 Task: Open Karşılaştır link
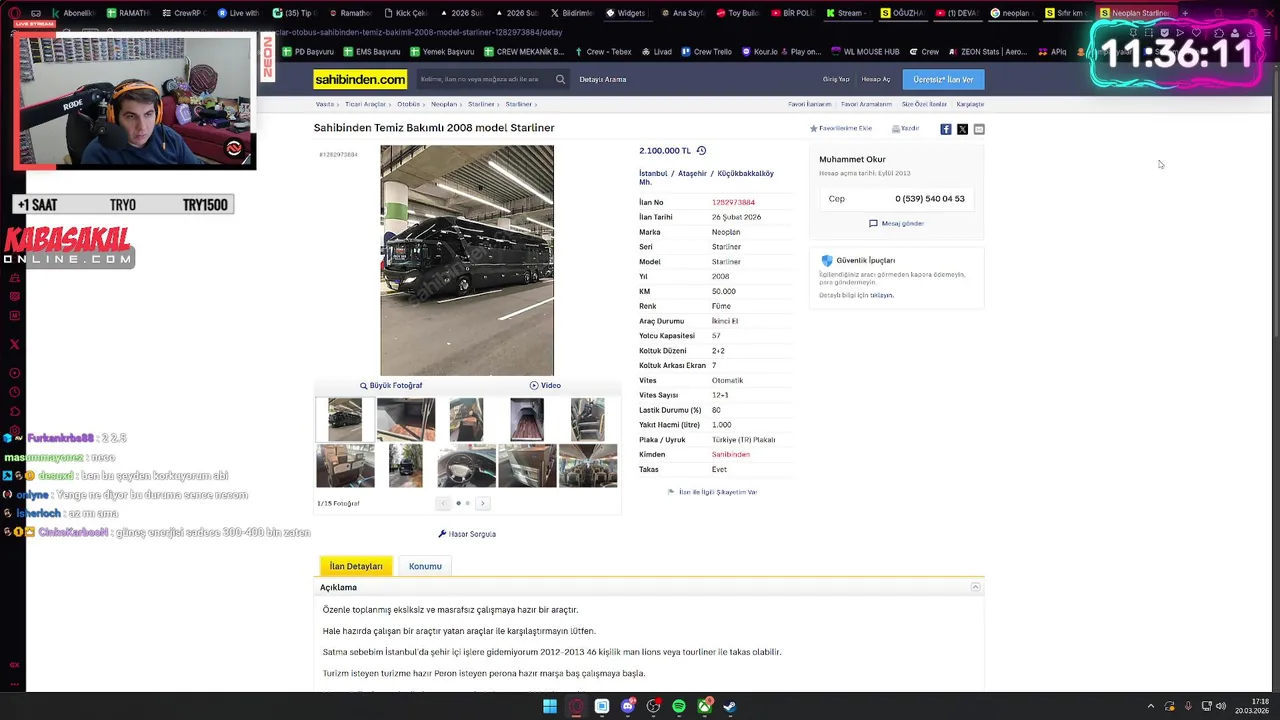pyautogui.click(x=970, y=104)
